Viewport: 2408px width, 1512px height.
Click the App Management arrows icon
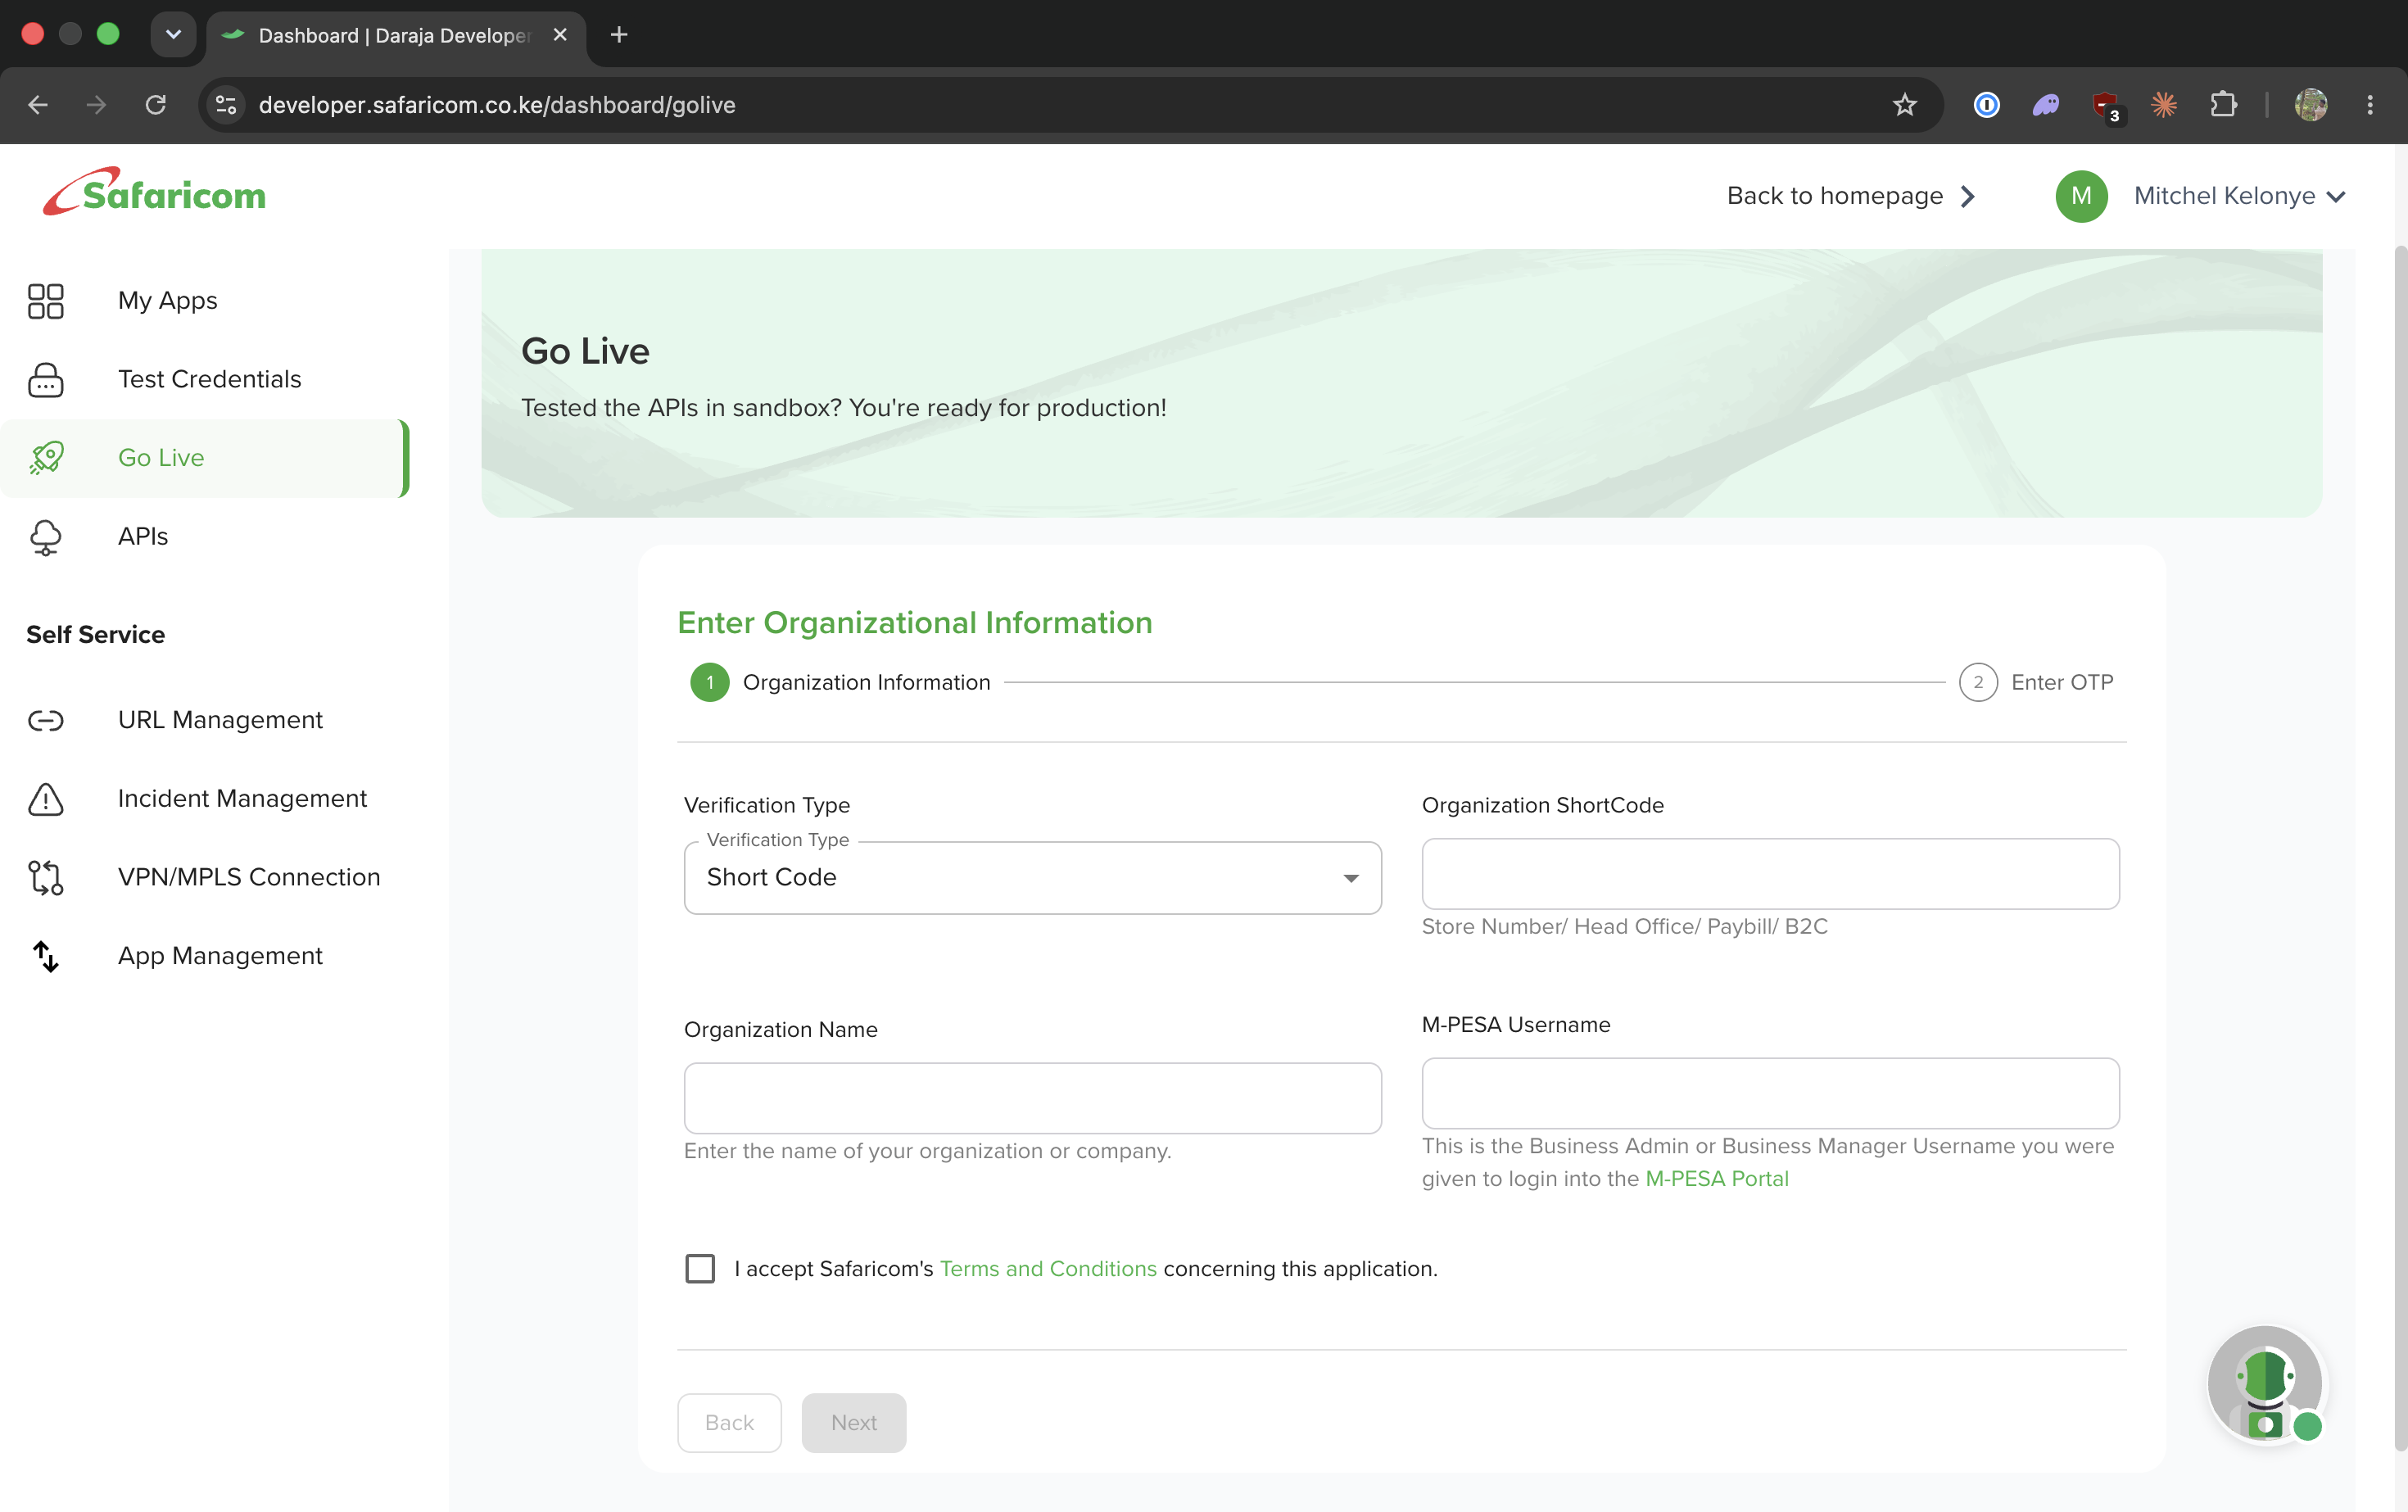pyautogui.click(x=46, y=956)
